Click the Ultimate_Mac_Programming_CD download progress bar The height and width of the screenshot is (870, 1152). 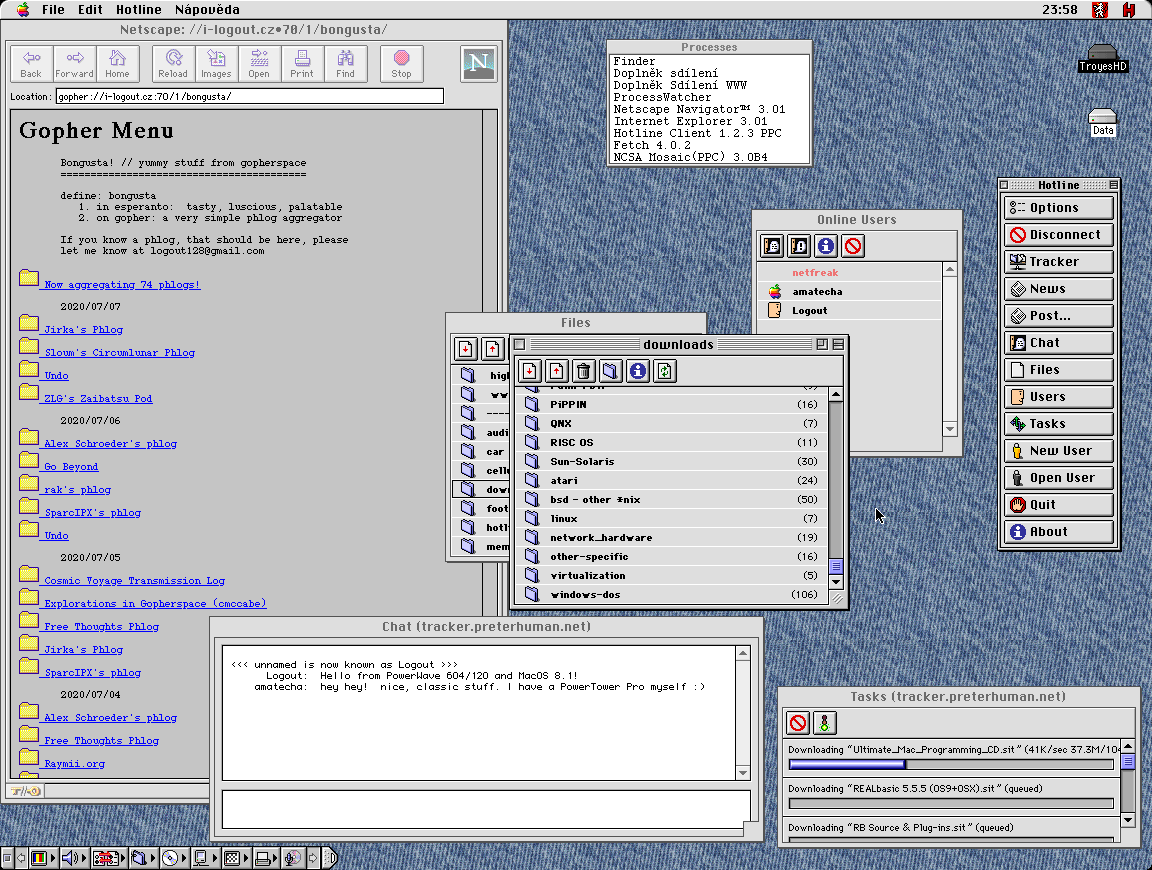950,765
